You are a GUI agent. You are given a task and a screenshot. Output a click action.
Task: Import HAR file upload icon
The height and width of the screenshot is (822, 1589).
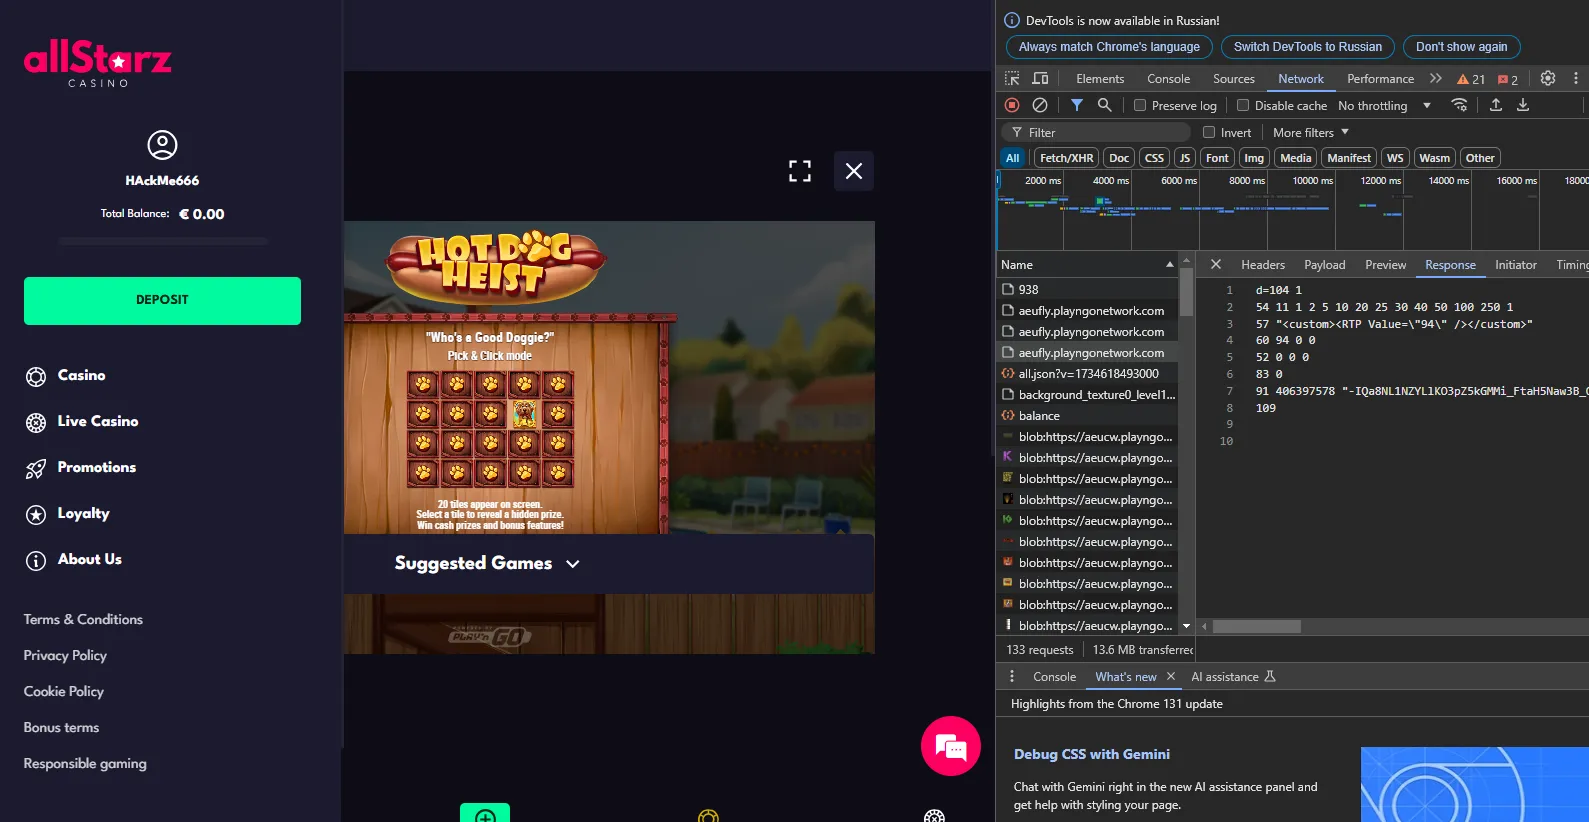tap(1496, 105)
